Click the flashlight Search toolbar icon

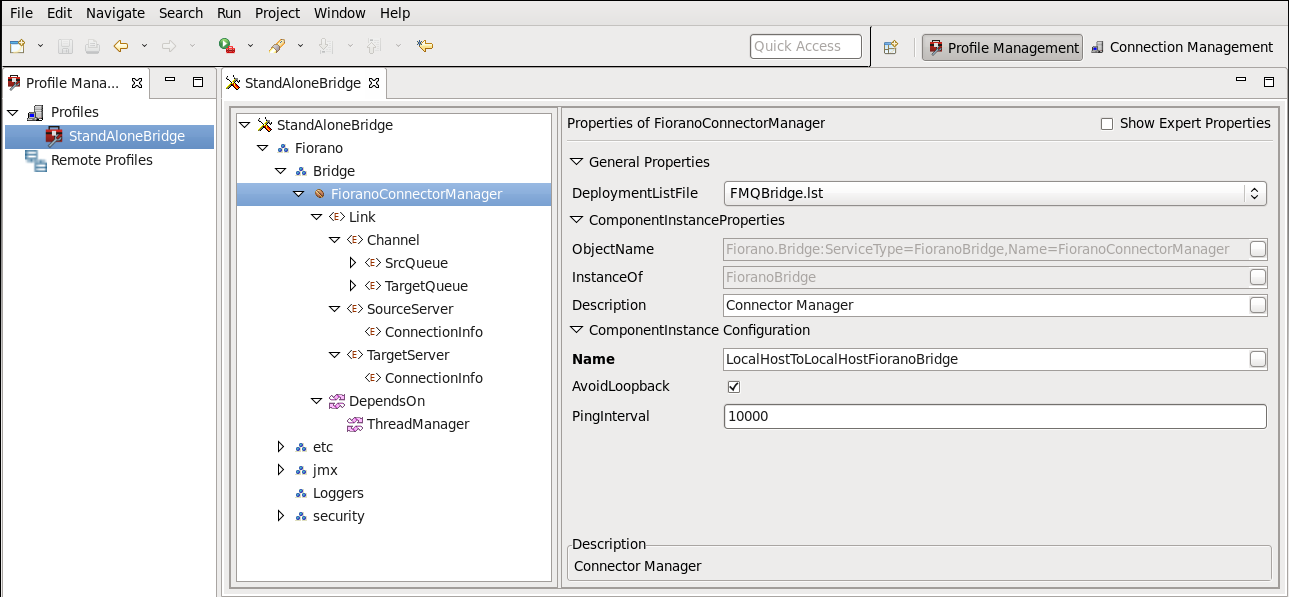click(278, 46)
